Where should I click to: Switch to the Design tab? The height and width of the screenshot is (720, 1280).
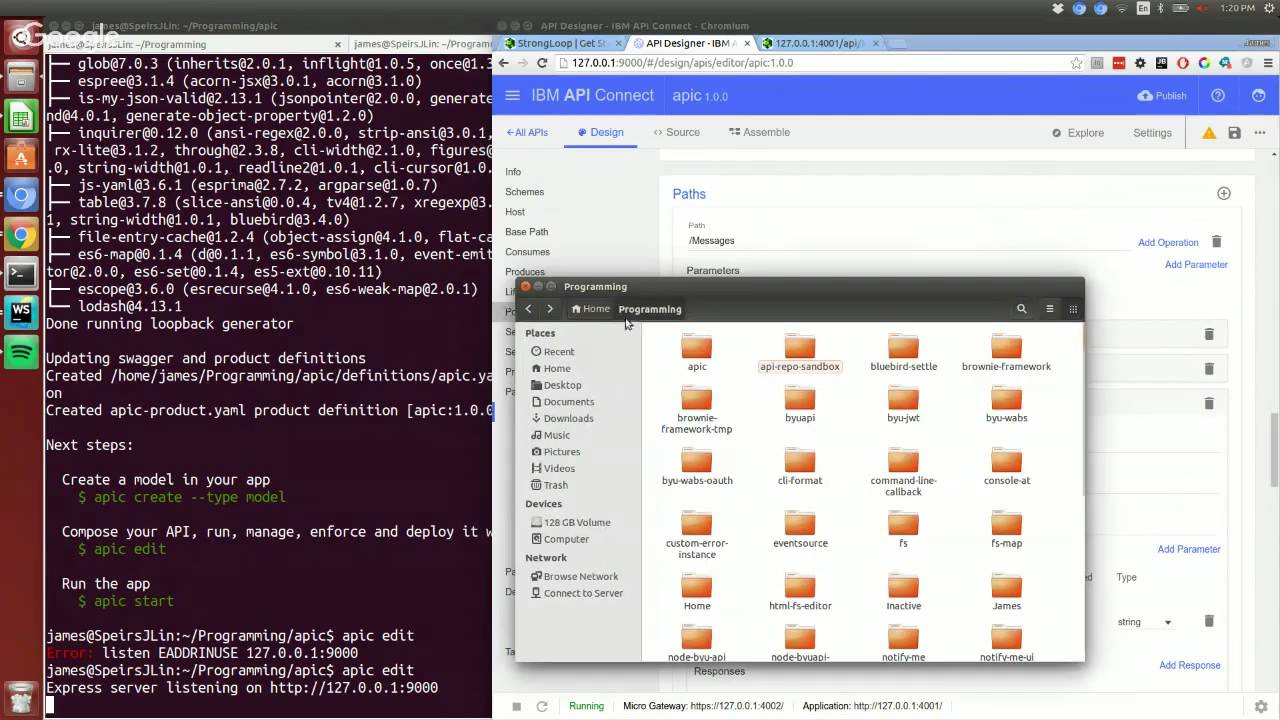[x=600, y=133]
